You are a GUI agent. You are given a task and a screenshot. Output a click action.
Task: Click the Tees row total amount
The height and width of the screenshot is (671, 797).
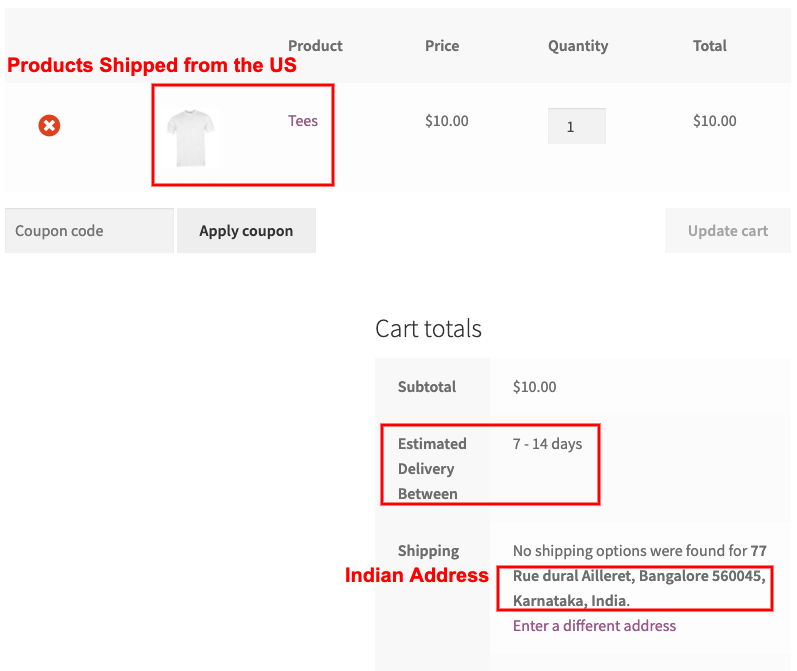pos(715,121)
